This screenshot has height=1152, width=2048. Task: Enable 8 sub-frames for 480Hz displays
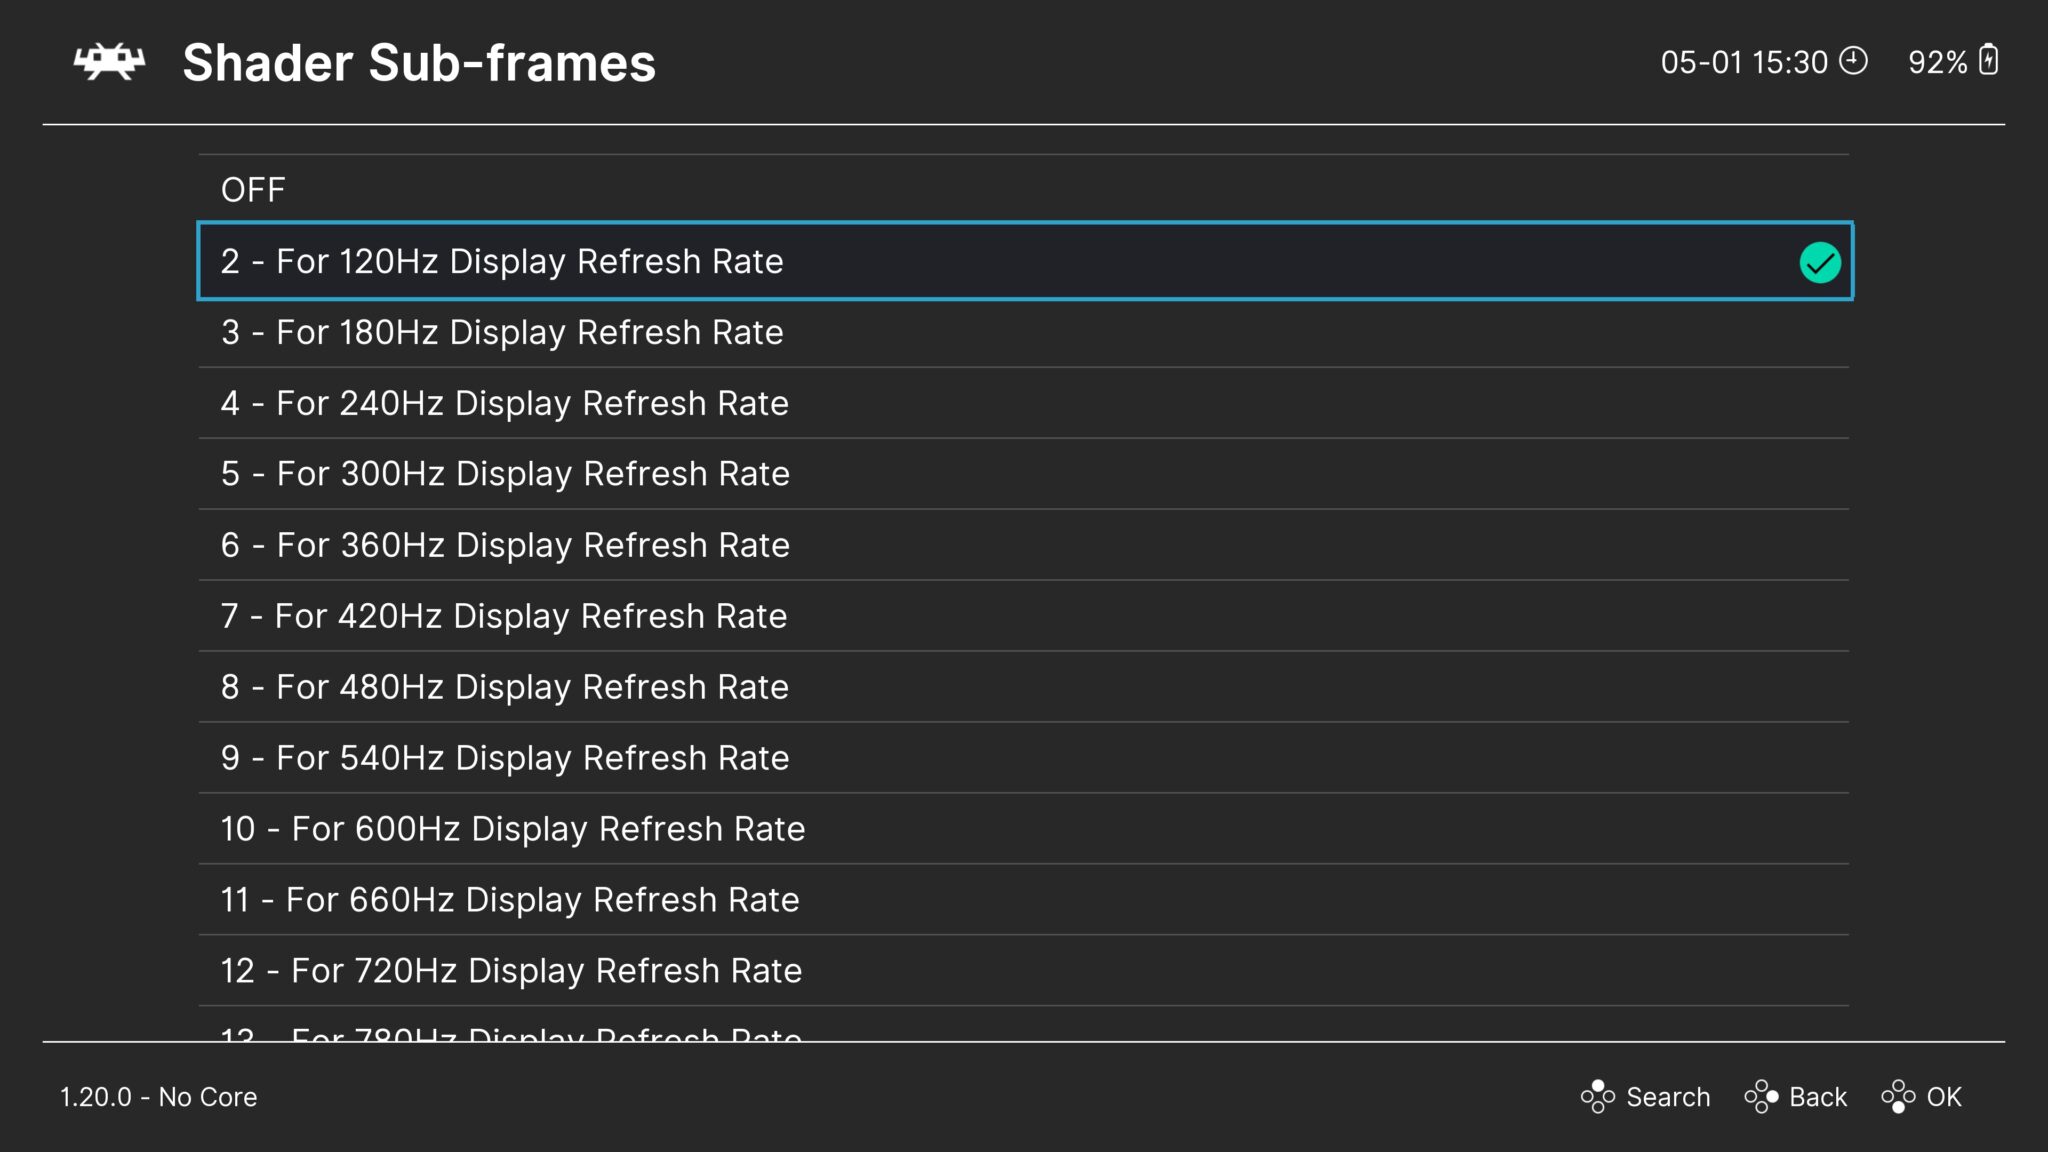505,686
